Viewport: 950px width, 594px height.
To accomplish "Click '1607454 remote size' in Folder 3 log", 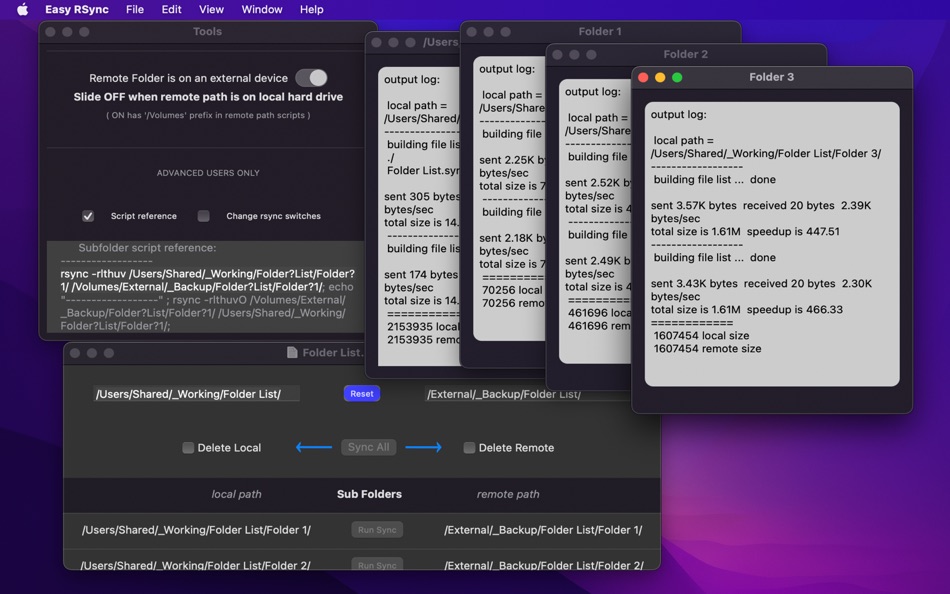I will click(x=707, y=349).
